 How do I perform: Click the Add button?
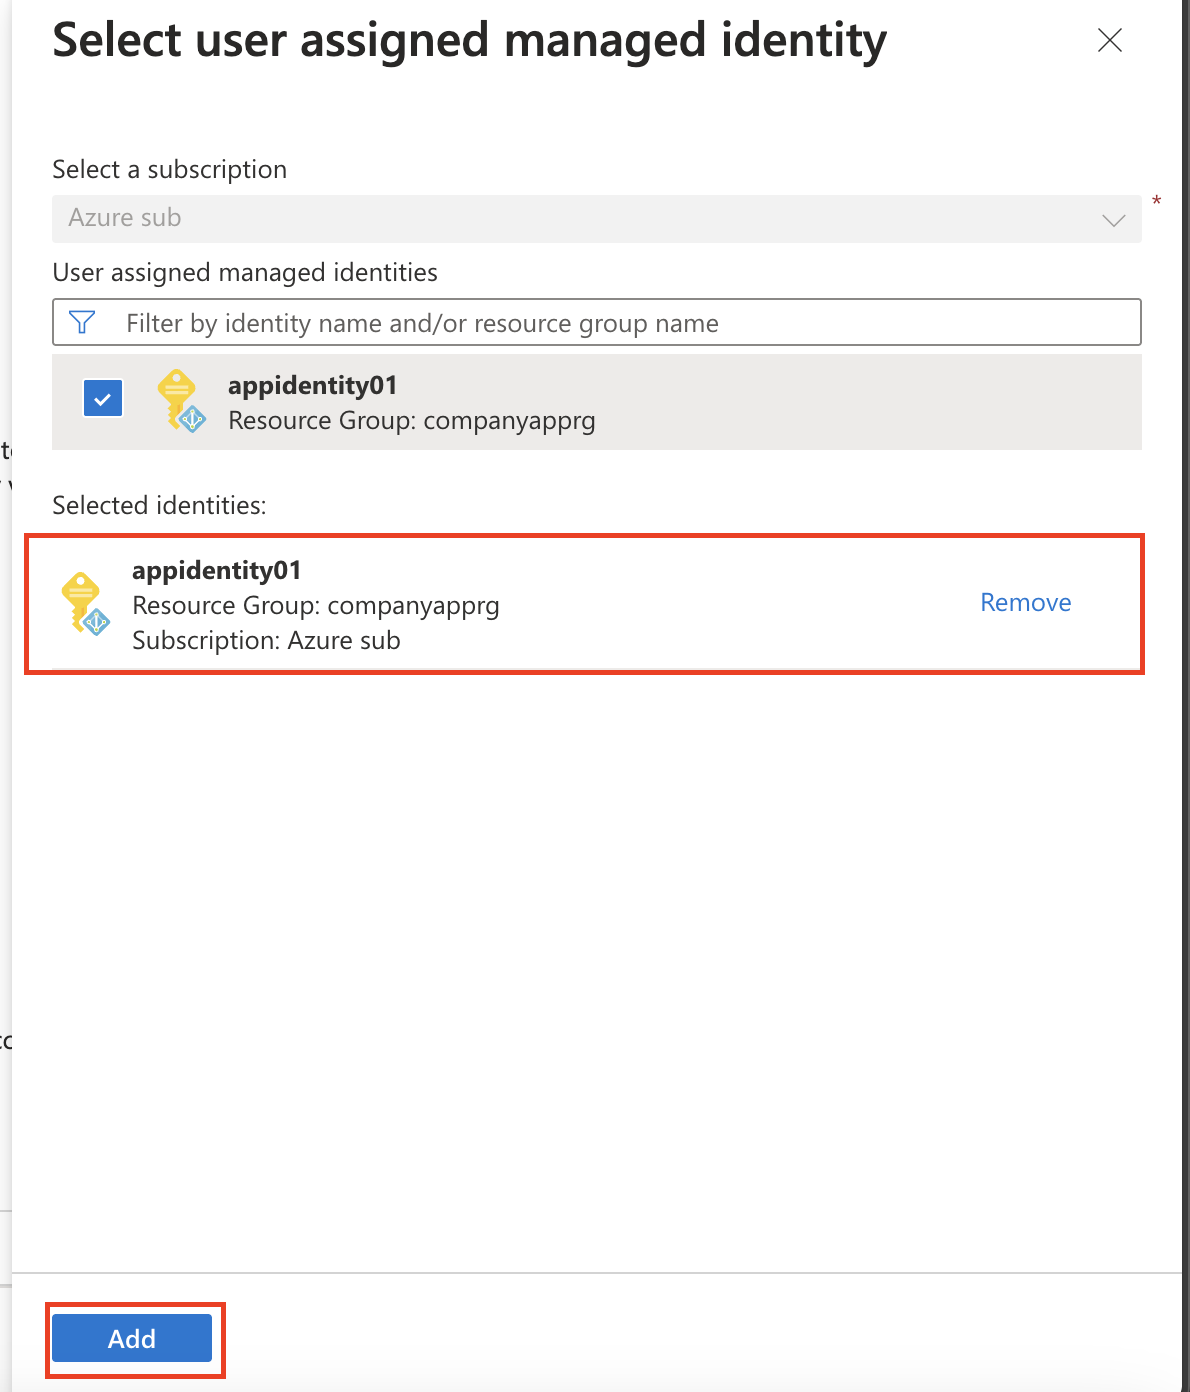click(132, 1338)
